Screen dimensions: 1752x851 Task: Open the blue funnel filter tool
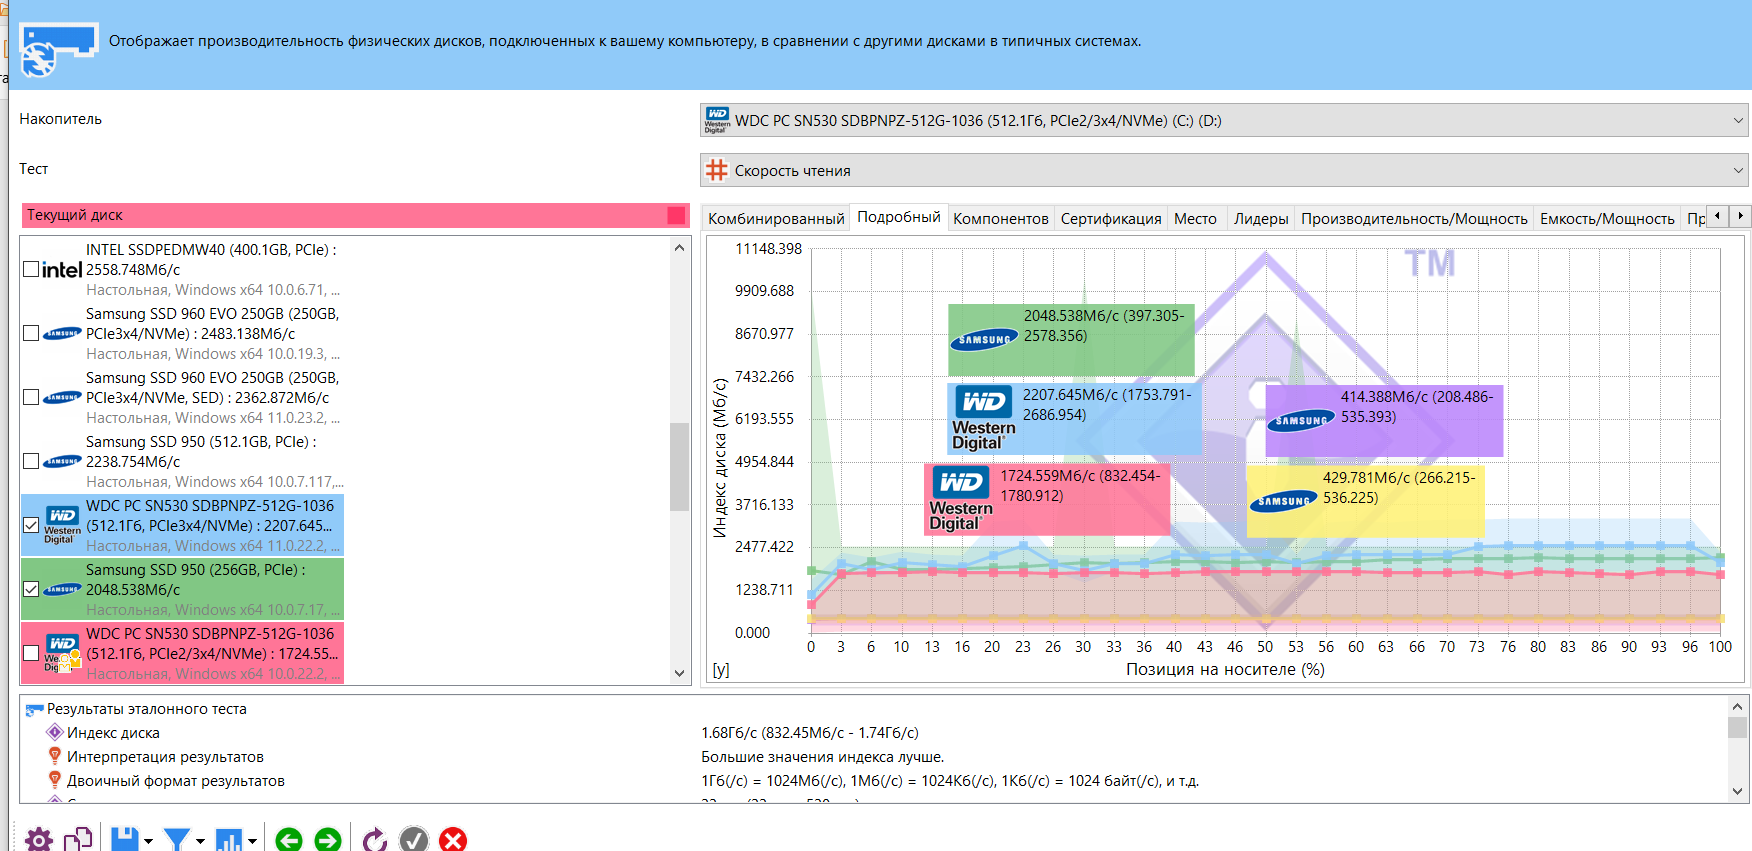point(177,839)
